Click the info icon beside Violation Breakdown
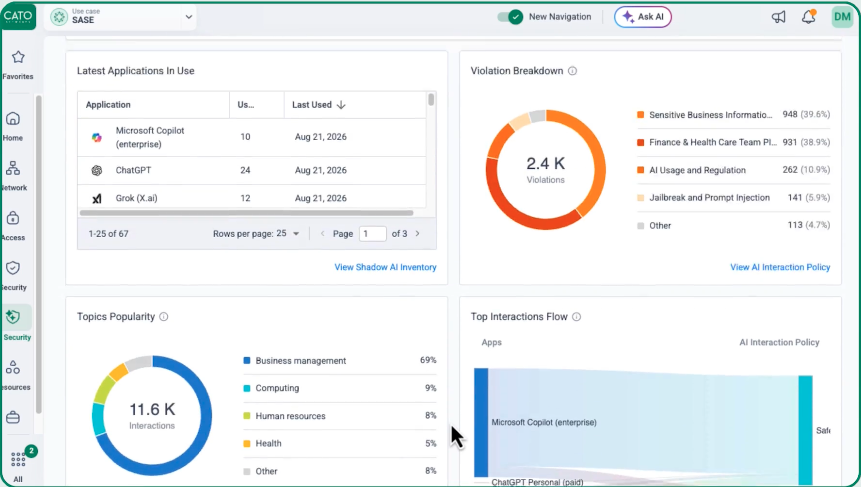 click(x=572, y=71)
